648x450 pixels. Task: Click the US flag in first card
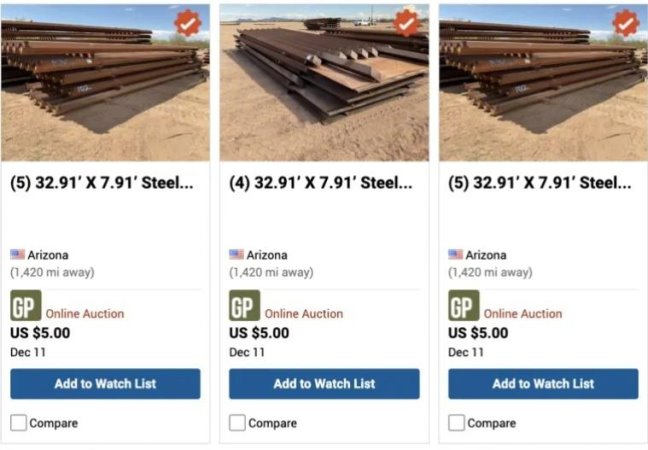pos(17,255)
